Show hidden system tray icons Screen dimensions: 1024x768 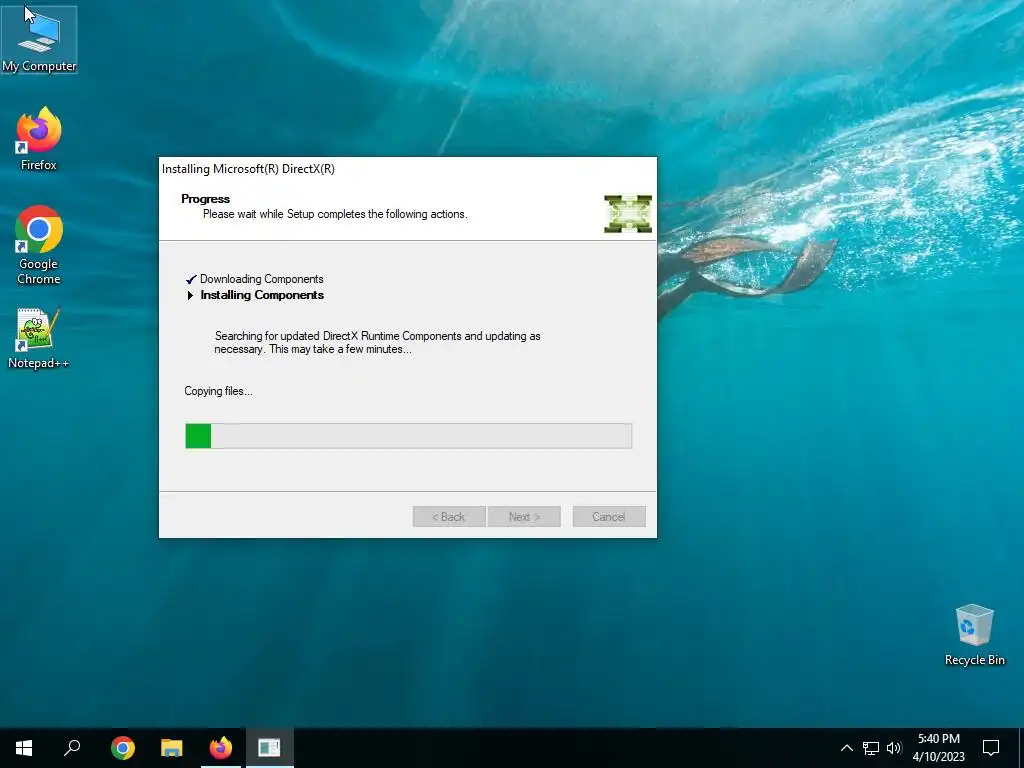point(846,748)
